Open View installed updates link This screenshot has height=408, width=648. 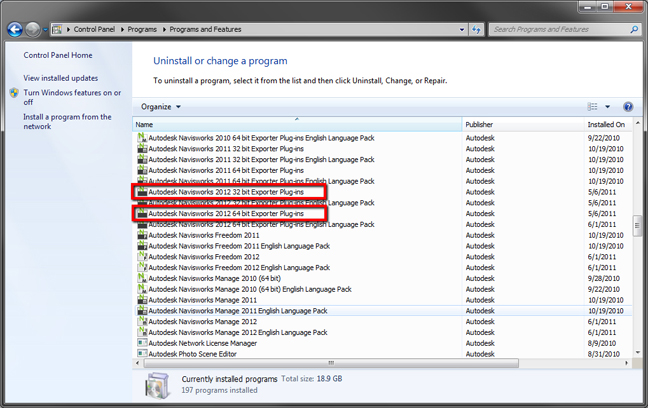[x=61, y=78]
